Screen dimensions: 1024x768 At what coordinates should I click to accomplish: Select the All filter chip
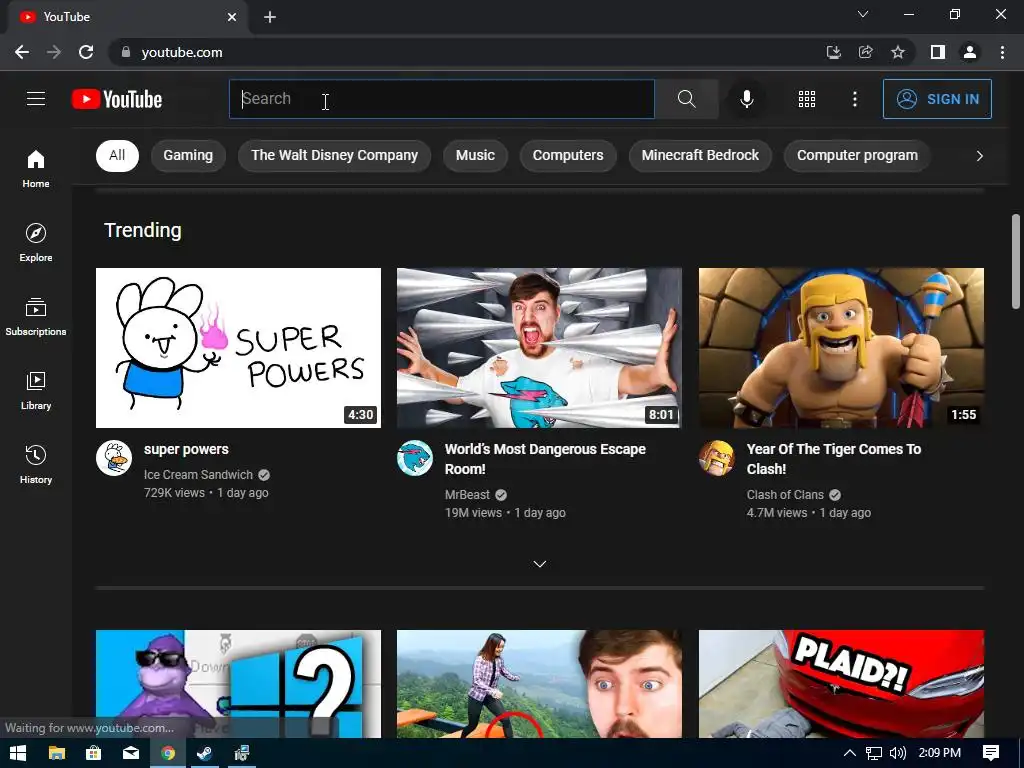coord(117,155)
